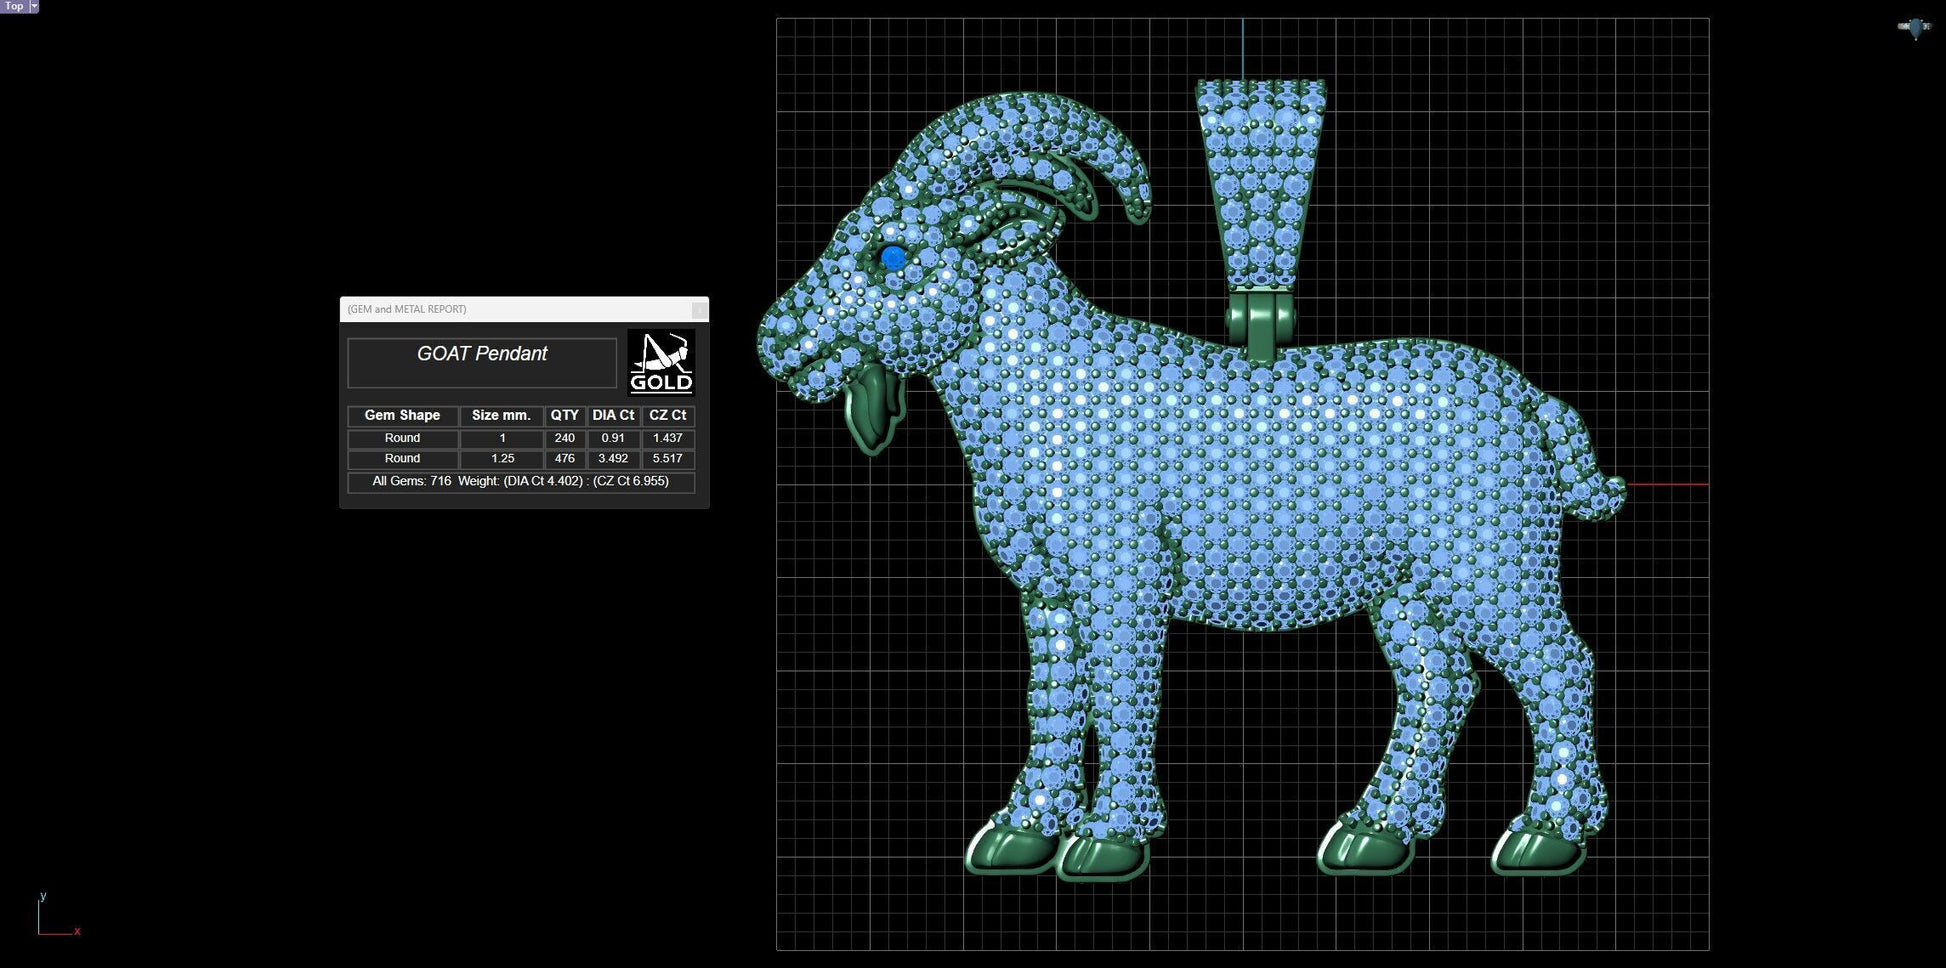Click the Size mm. column header
Screen dimensions: 1946x968
501,415
